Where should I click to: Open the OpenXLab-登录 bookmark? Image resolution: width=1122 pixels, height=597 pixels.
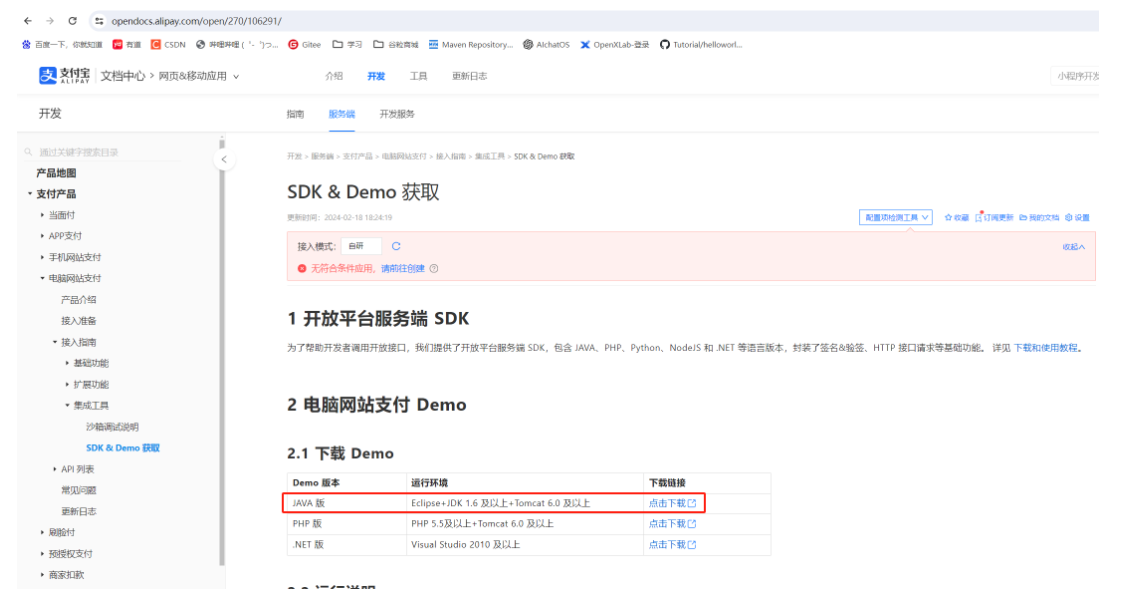click(615, 44)
